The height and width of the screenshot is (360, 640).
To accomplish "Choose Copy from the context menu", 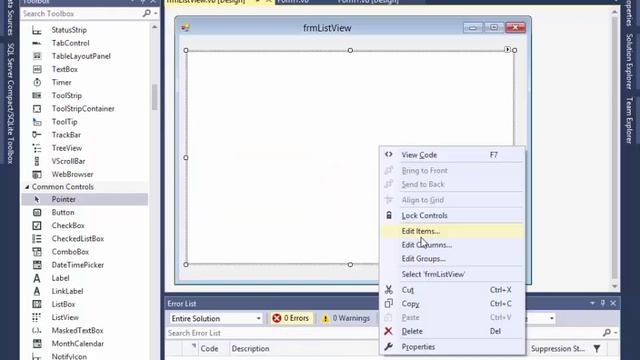I will (453, 304).
